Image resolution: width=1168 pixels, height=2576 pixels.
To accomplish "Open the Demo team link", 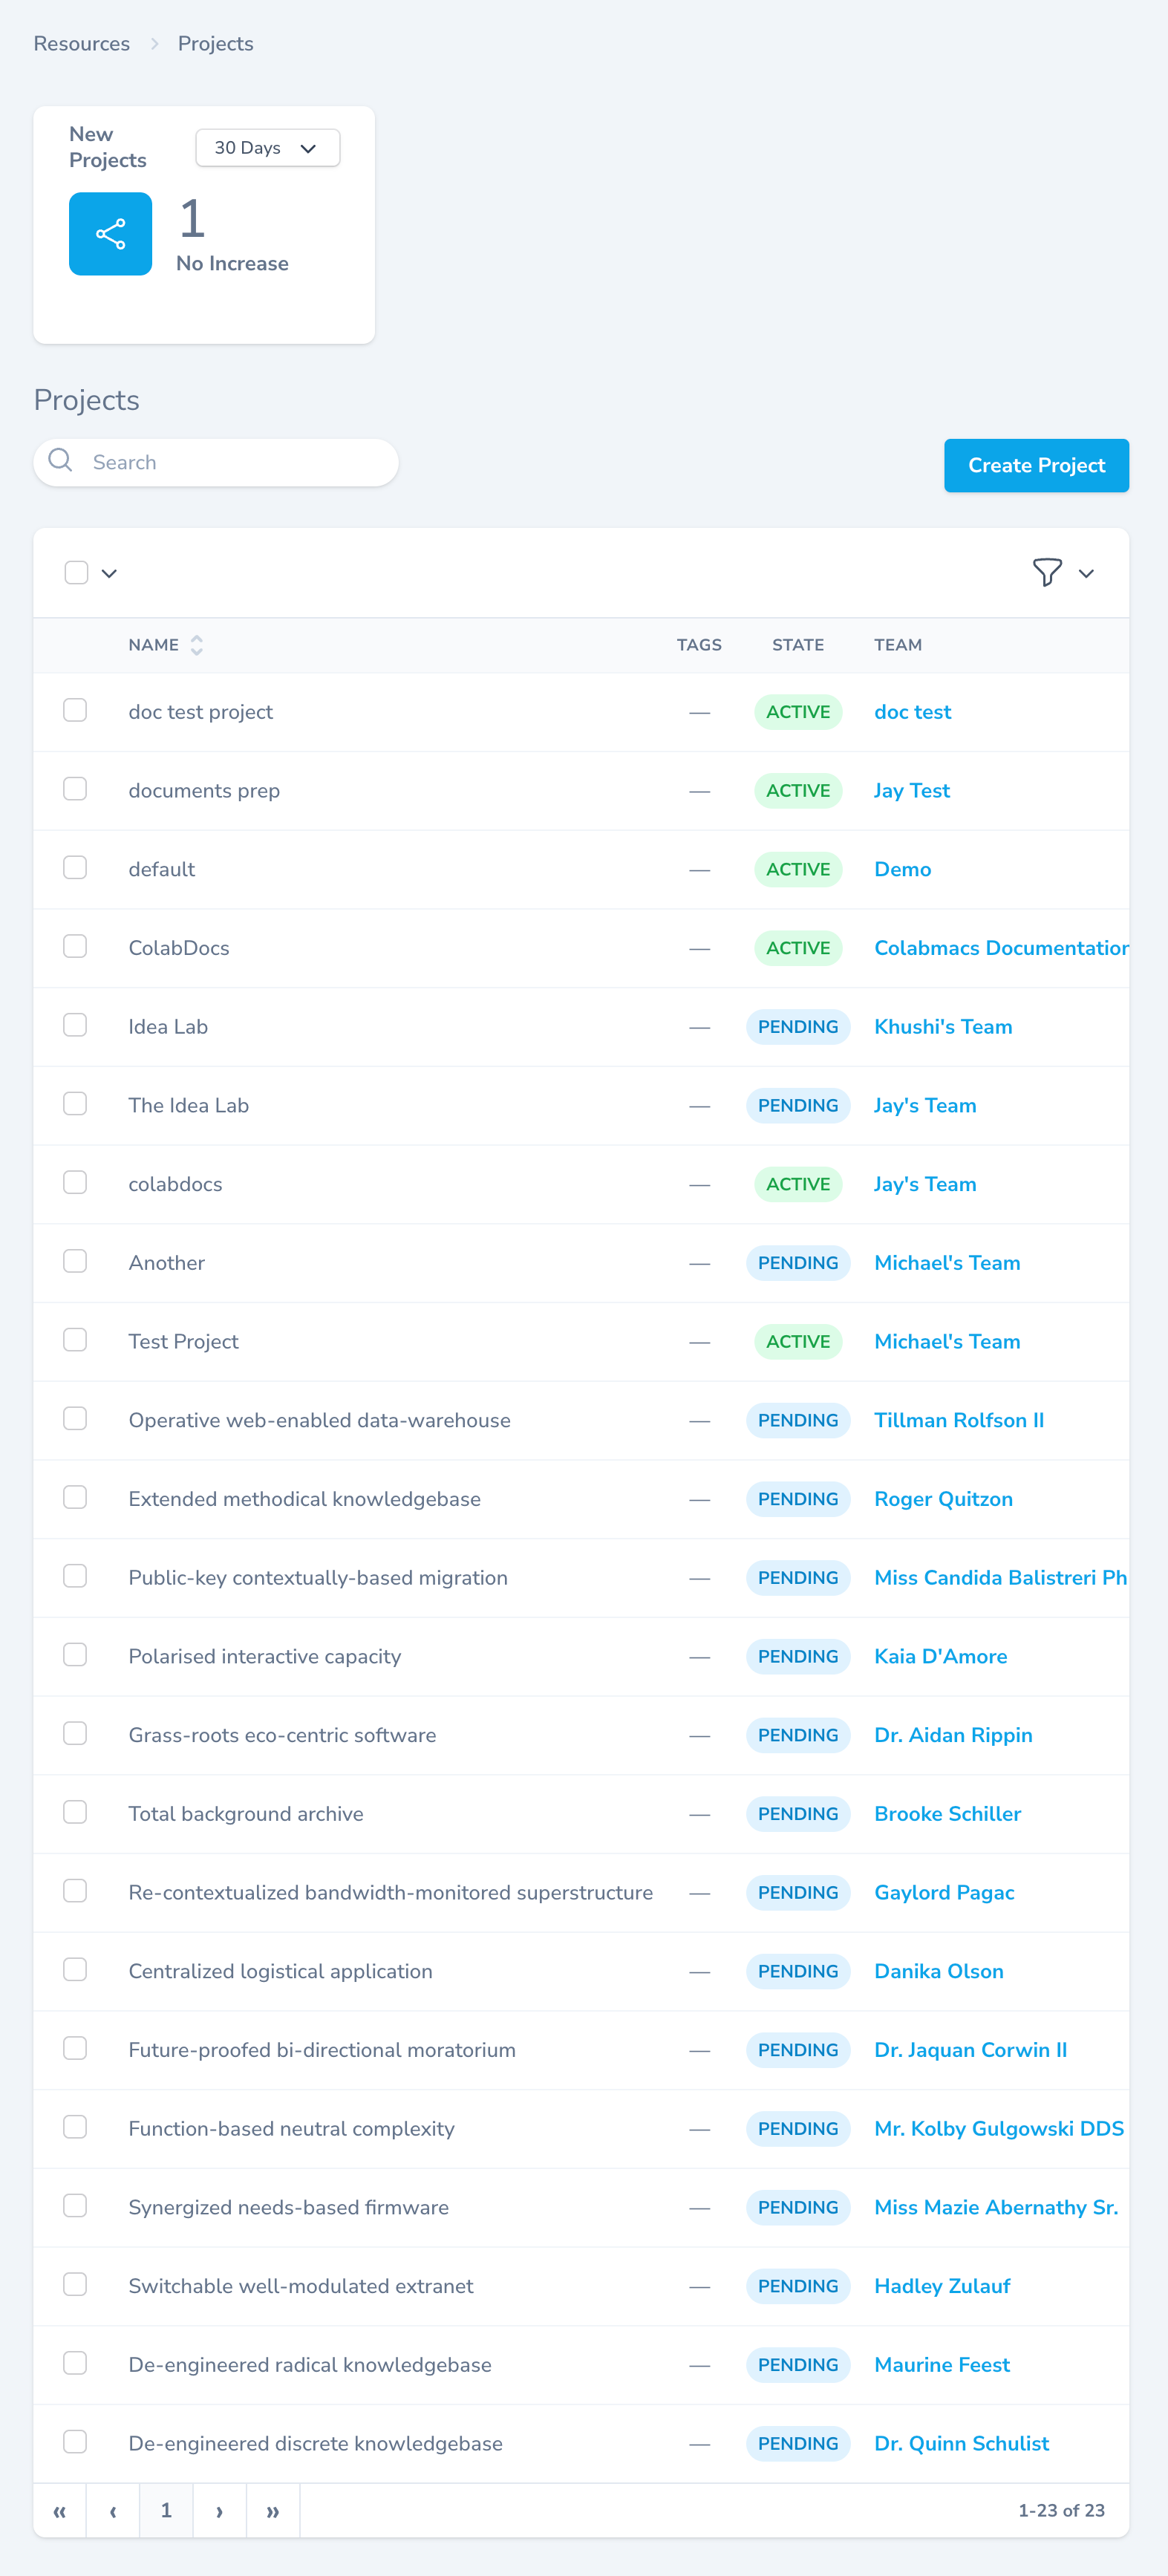I will pos(902,868).
